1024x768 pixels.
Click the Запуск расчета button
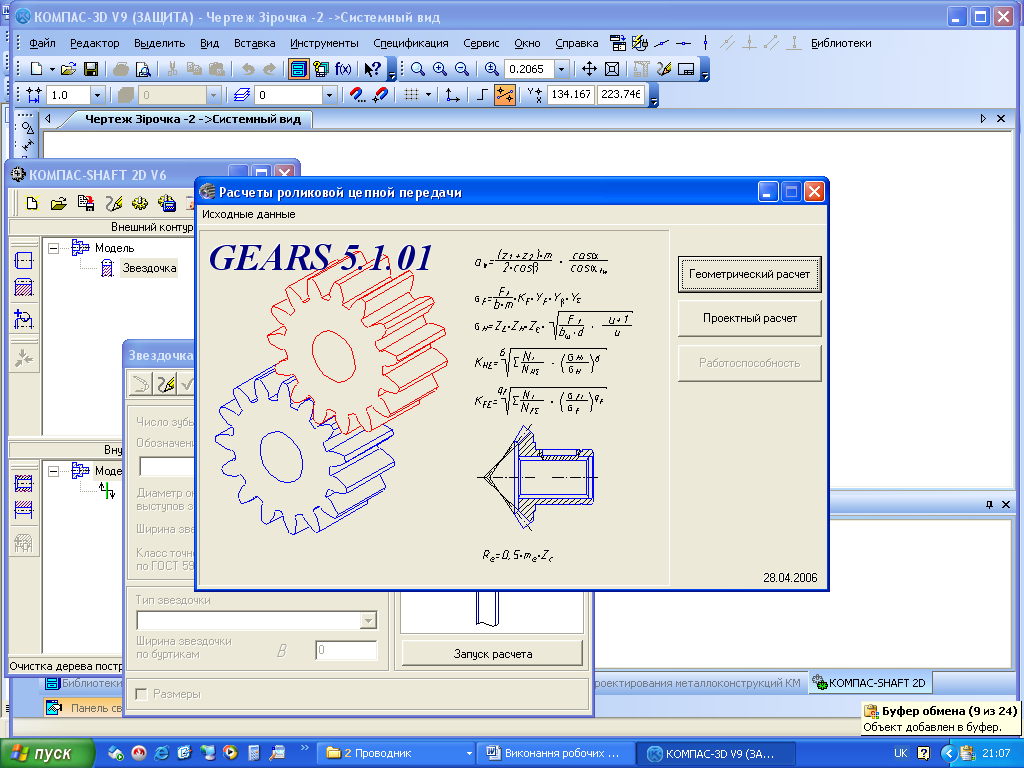492,654
